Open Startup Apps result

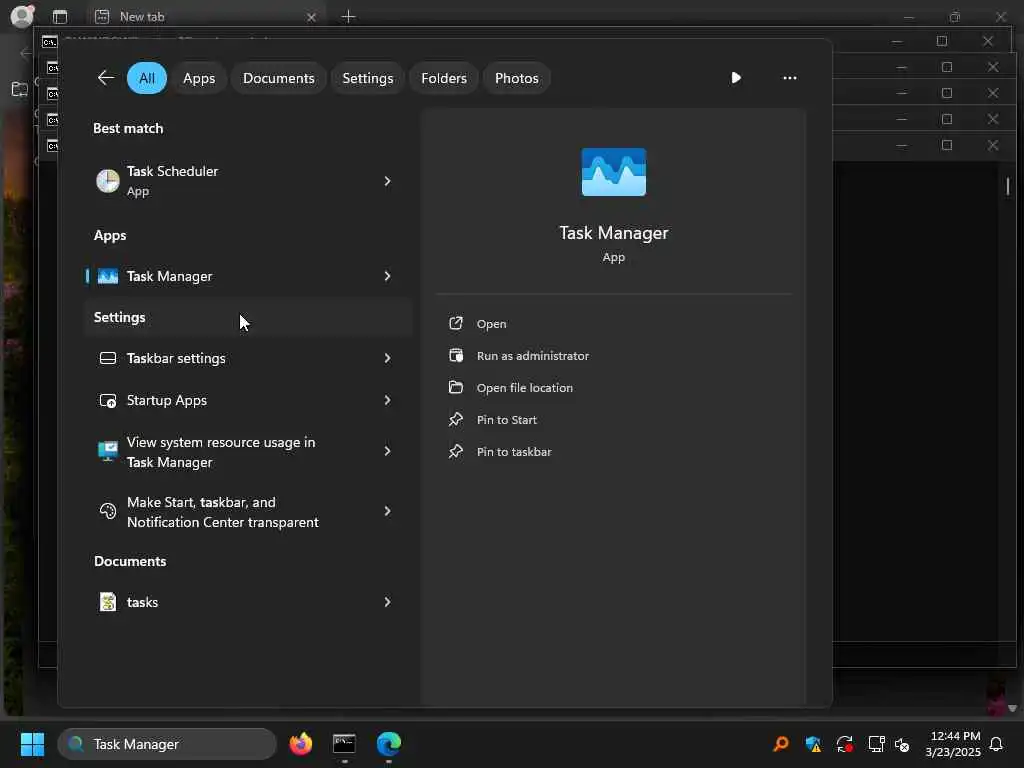tap(248, 400)
